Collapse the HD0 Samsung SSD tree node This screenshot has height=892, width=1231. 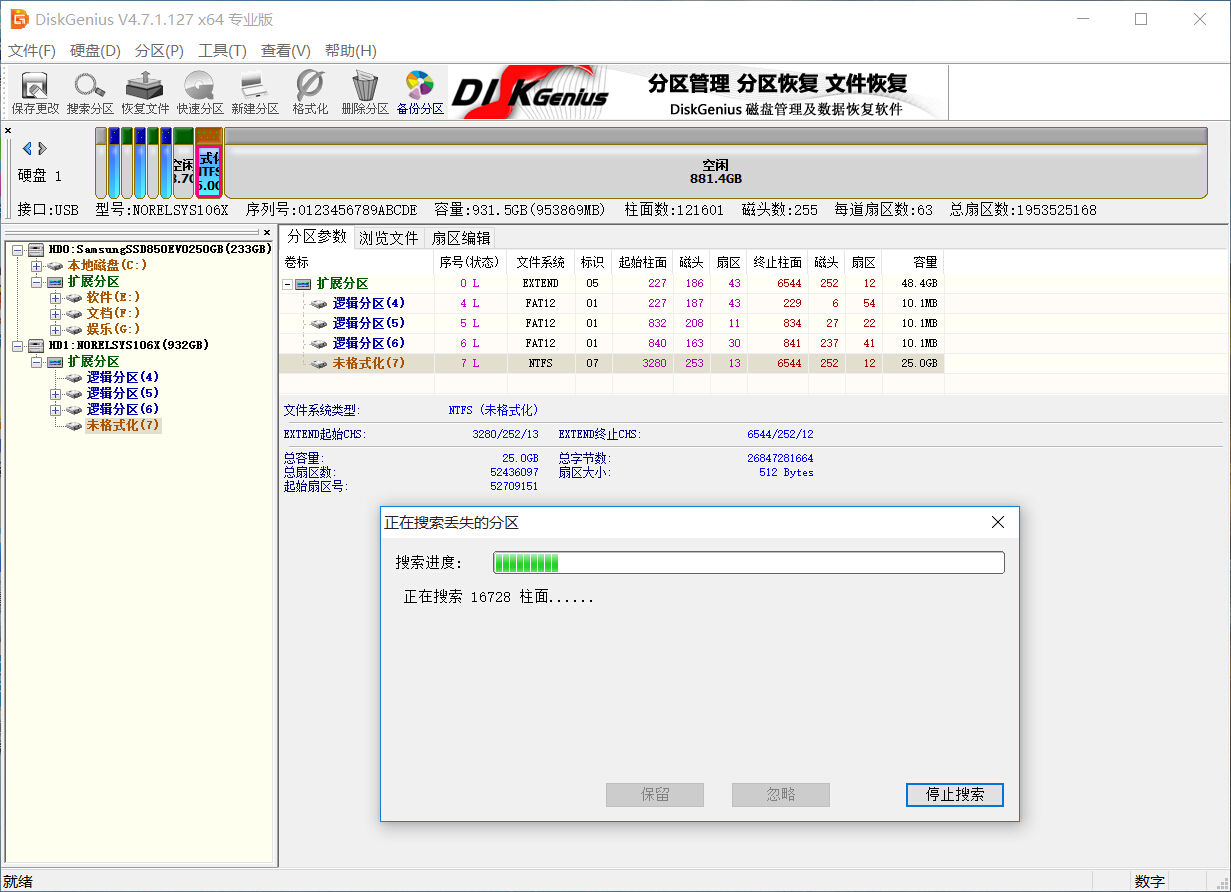click(19, 250)
